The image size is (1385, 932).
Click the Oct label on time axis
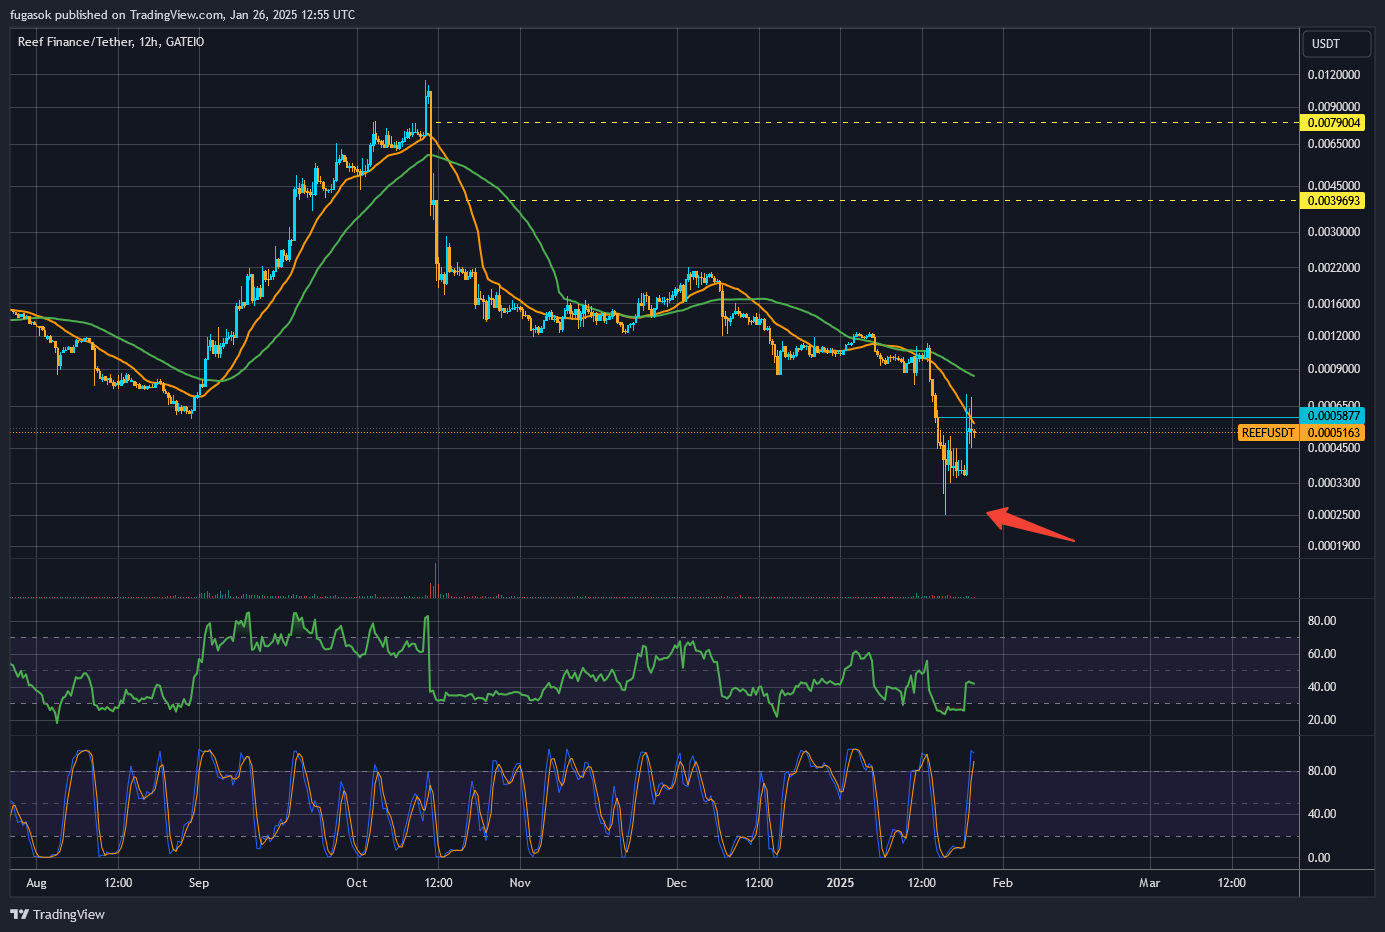pos(356,883)
